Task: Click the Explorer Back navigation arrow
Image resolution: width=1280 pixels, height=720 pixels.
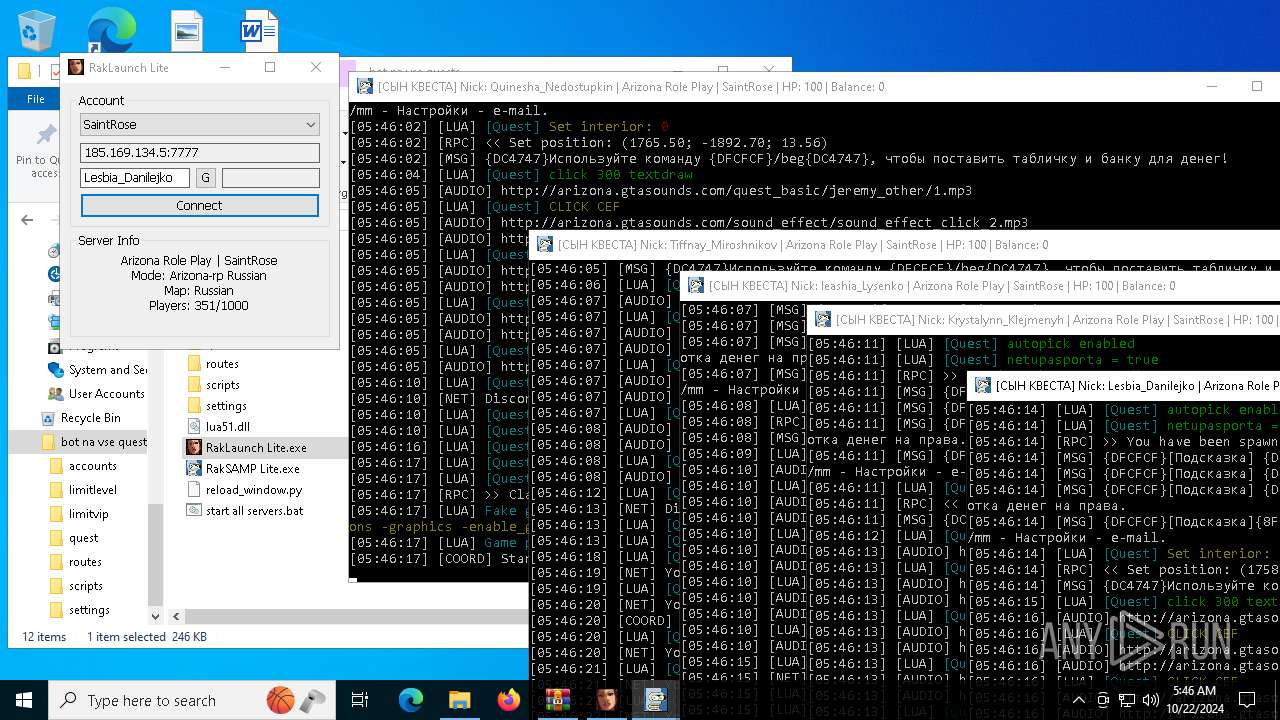Action: tap(27, 220)
